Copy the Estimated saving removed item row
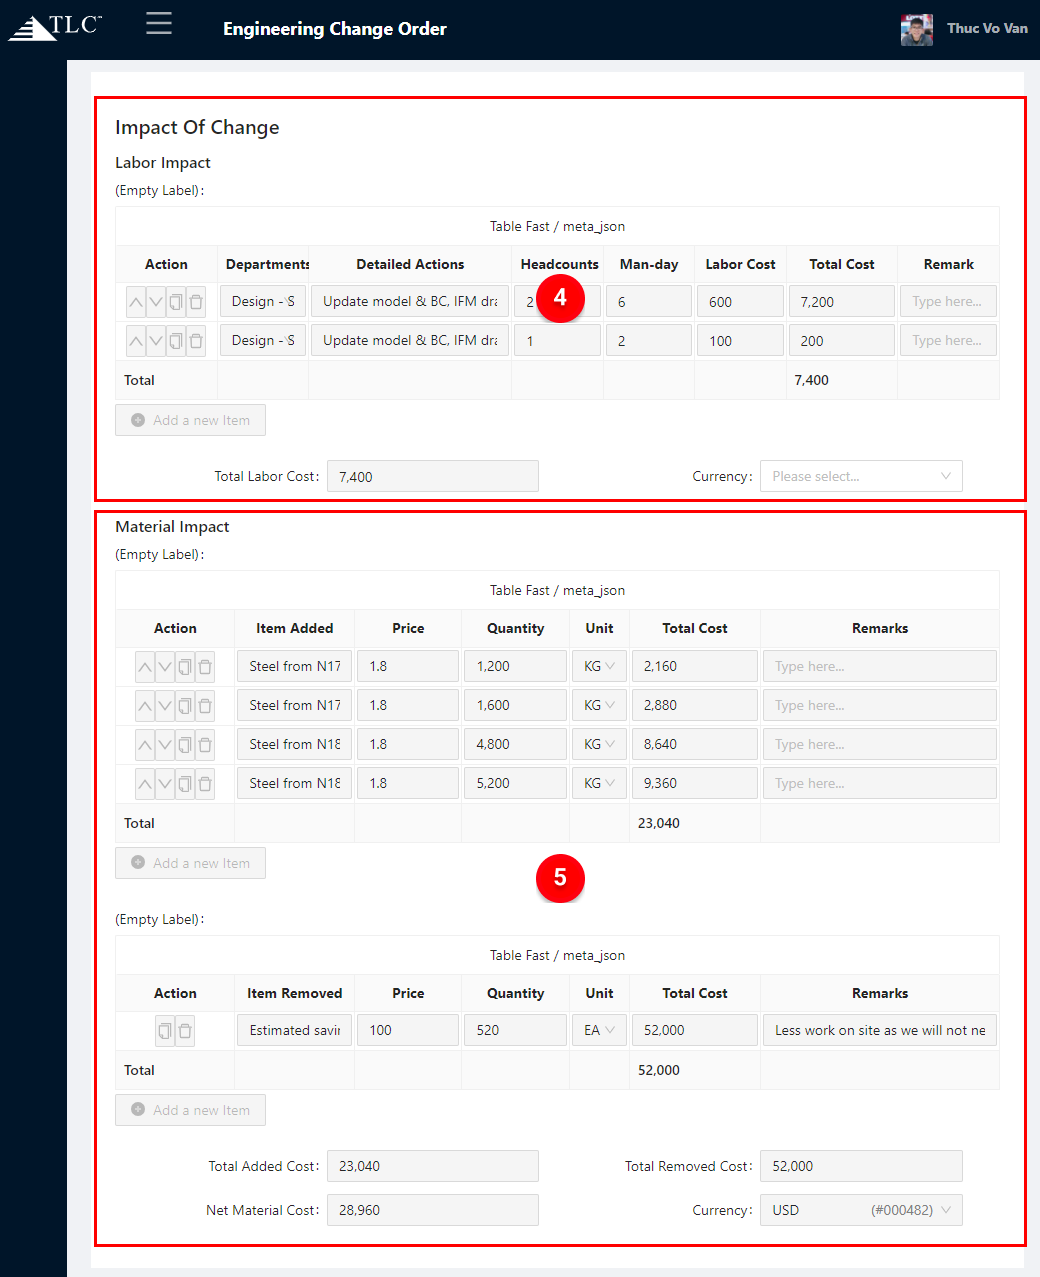This screenshot has width=1040, height=1277. tap(165, 1031)
